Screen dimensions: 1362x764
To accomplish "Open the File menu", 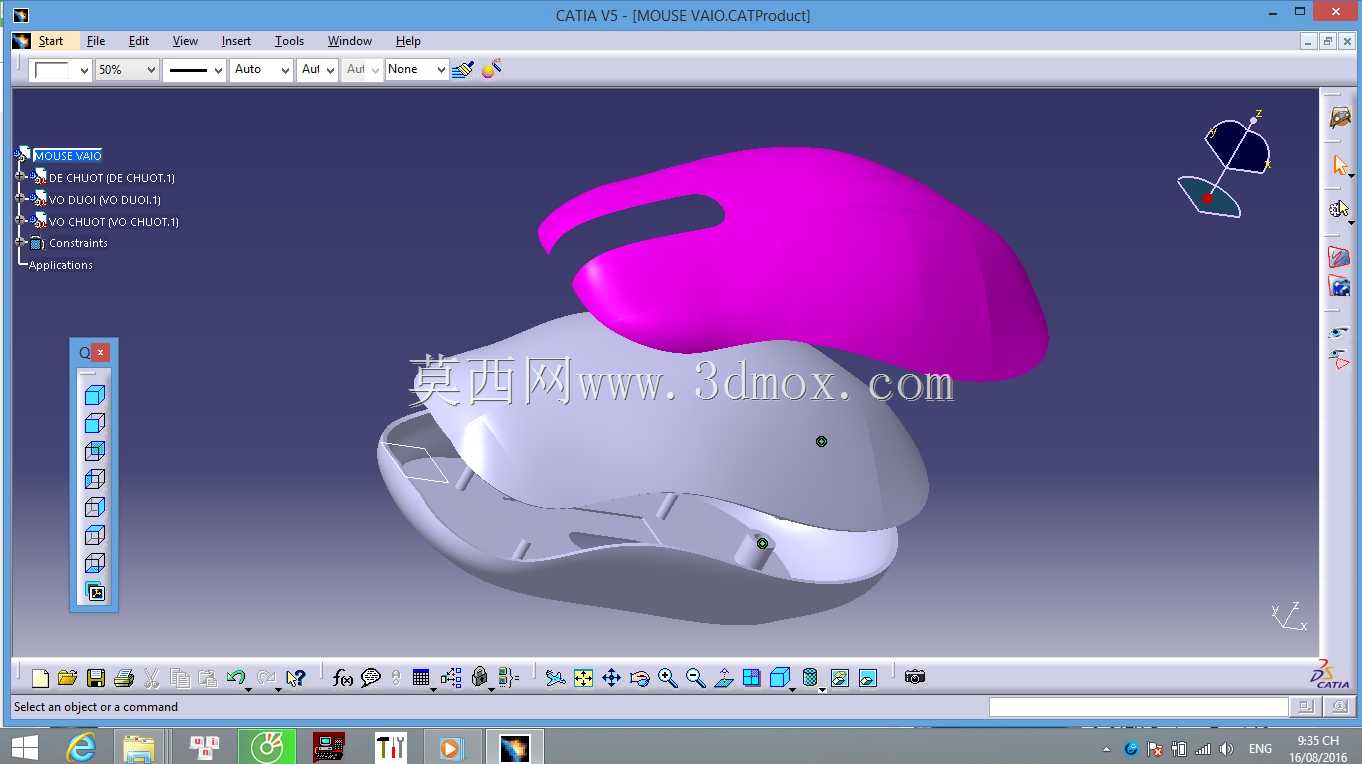I will click(x=96, y=41).
